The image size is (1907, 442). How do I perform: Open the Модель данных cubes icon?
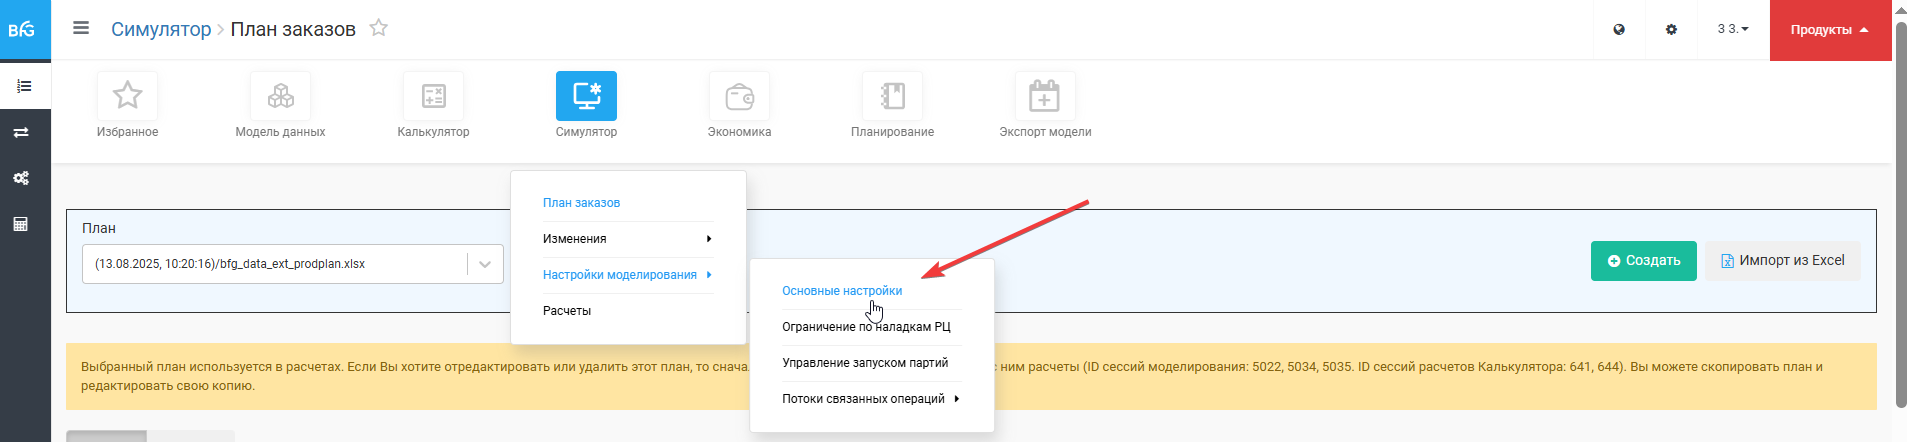coord(280,96)
